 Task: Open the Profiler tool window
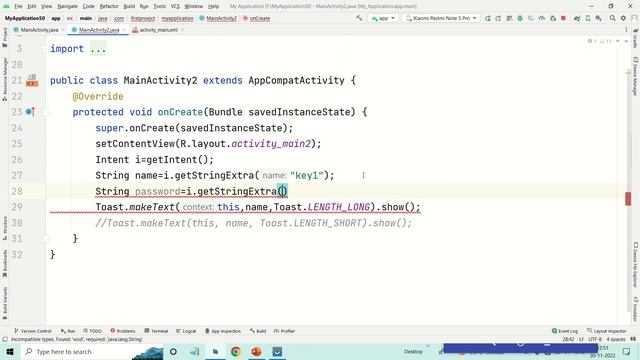click(x=284, y=331)
